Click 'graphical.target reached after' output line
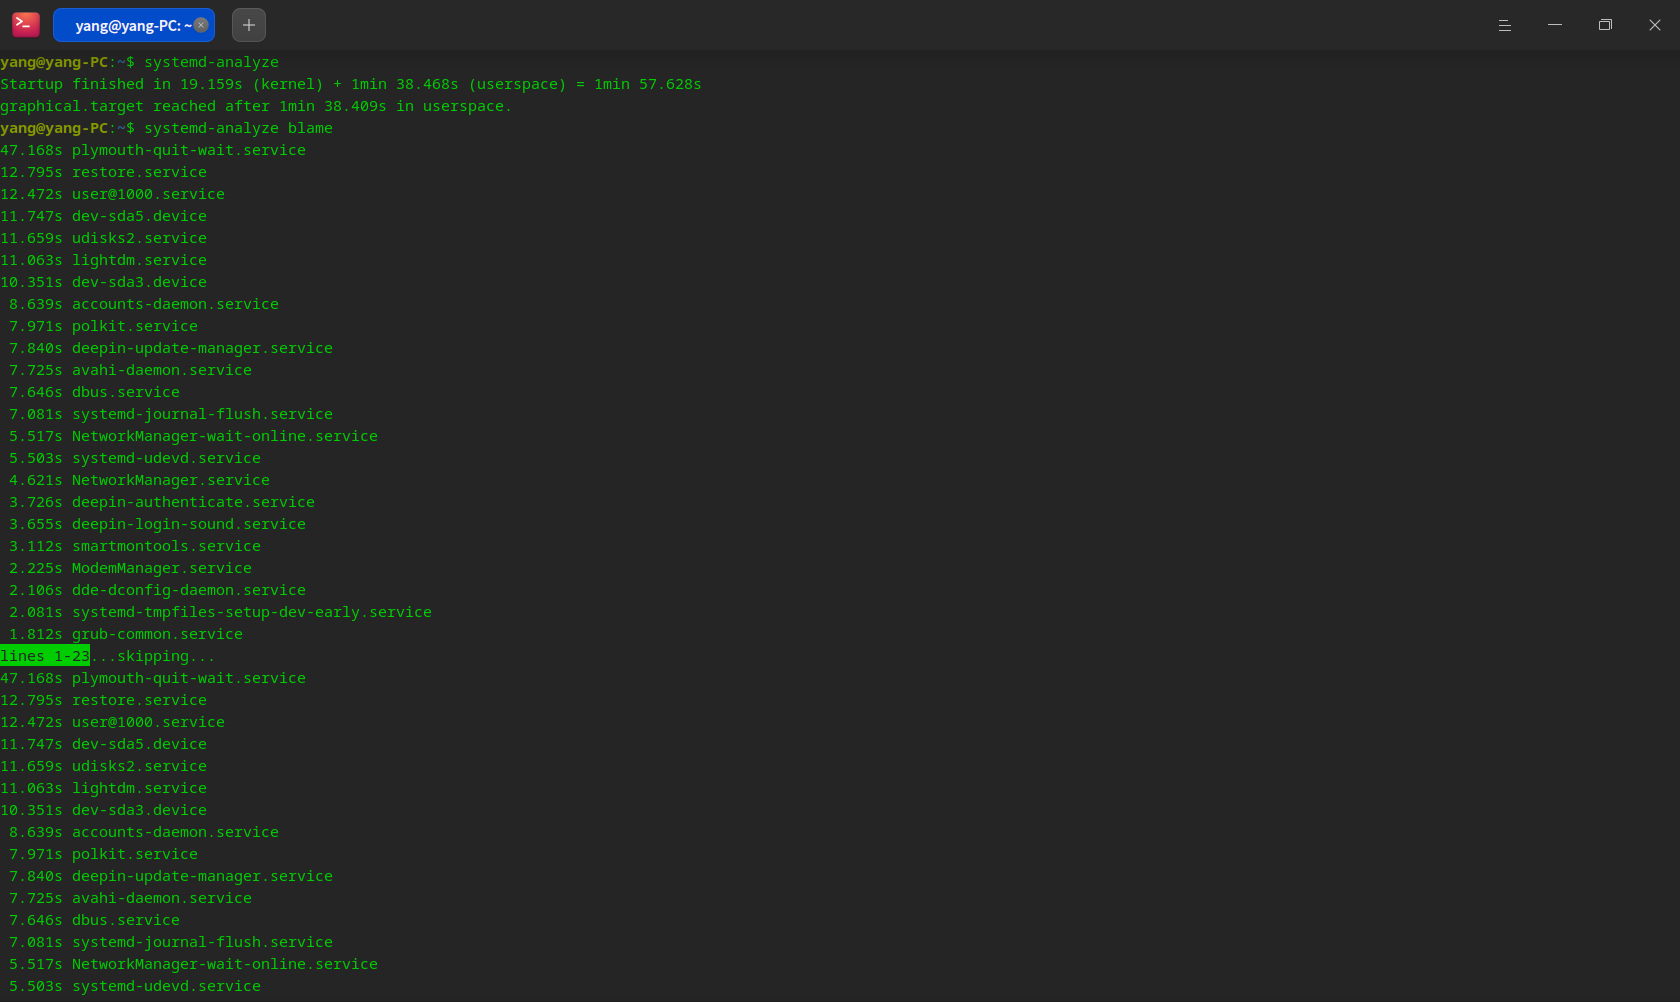The image size is (1680, 1002). 256,106
